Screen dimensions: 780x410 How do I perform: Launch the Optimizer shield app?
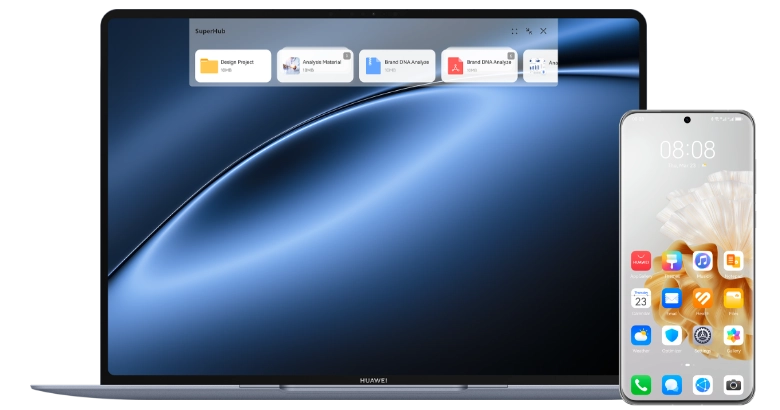672,336
